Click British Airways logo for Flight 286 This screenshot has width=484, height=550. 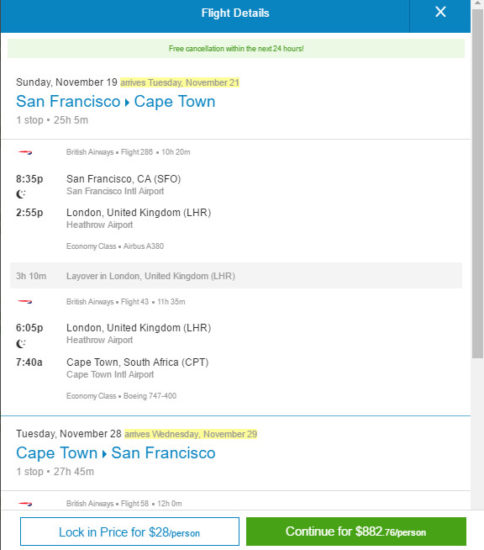25,152
